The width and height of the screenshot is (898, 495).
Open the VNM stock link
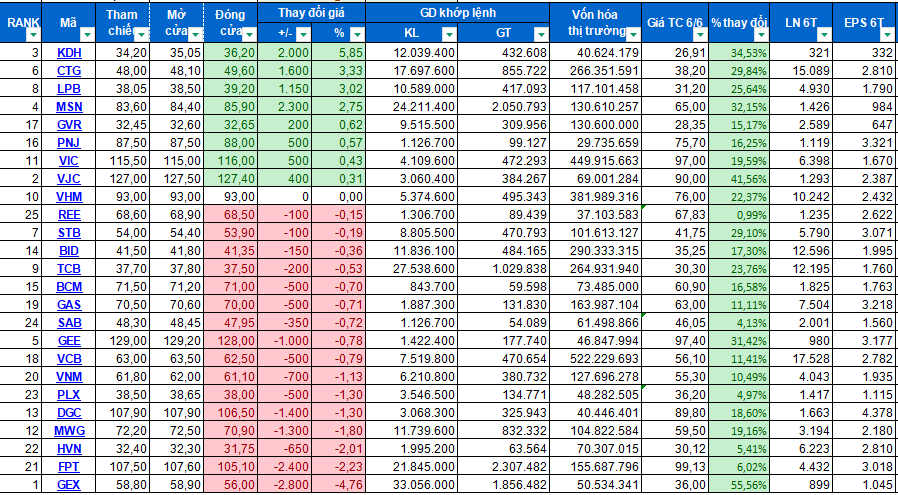click(x=69, y=378)
